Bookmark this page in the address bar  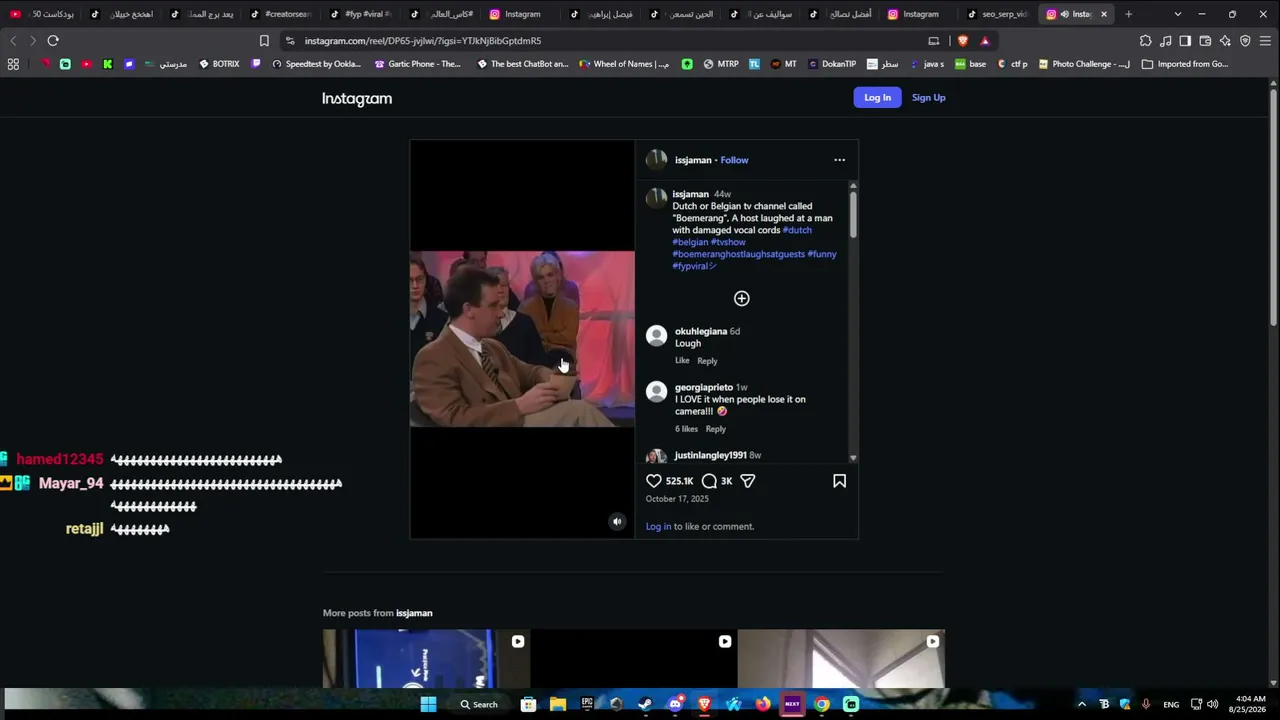tap(264, 41)
